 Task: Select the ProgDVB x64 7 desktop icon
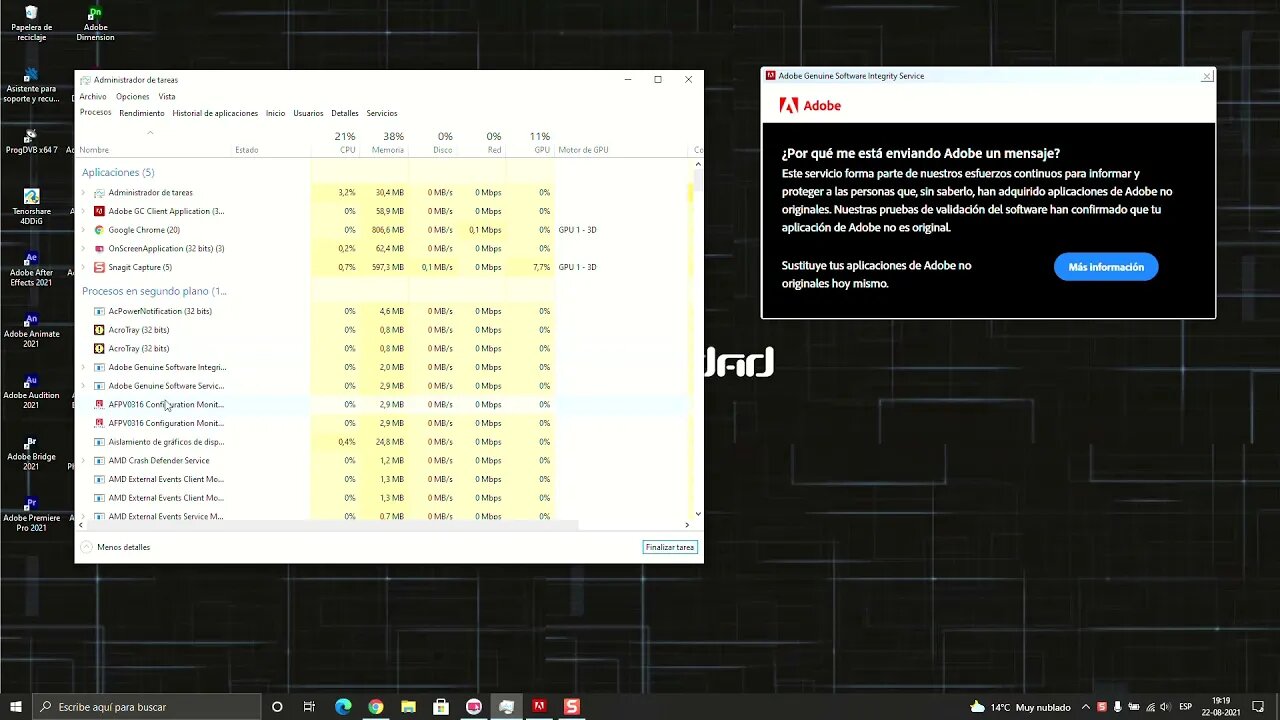click(31, 141)
